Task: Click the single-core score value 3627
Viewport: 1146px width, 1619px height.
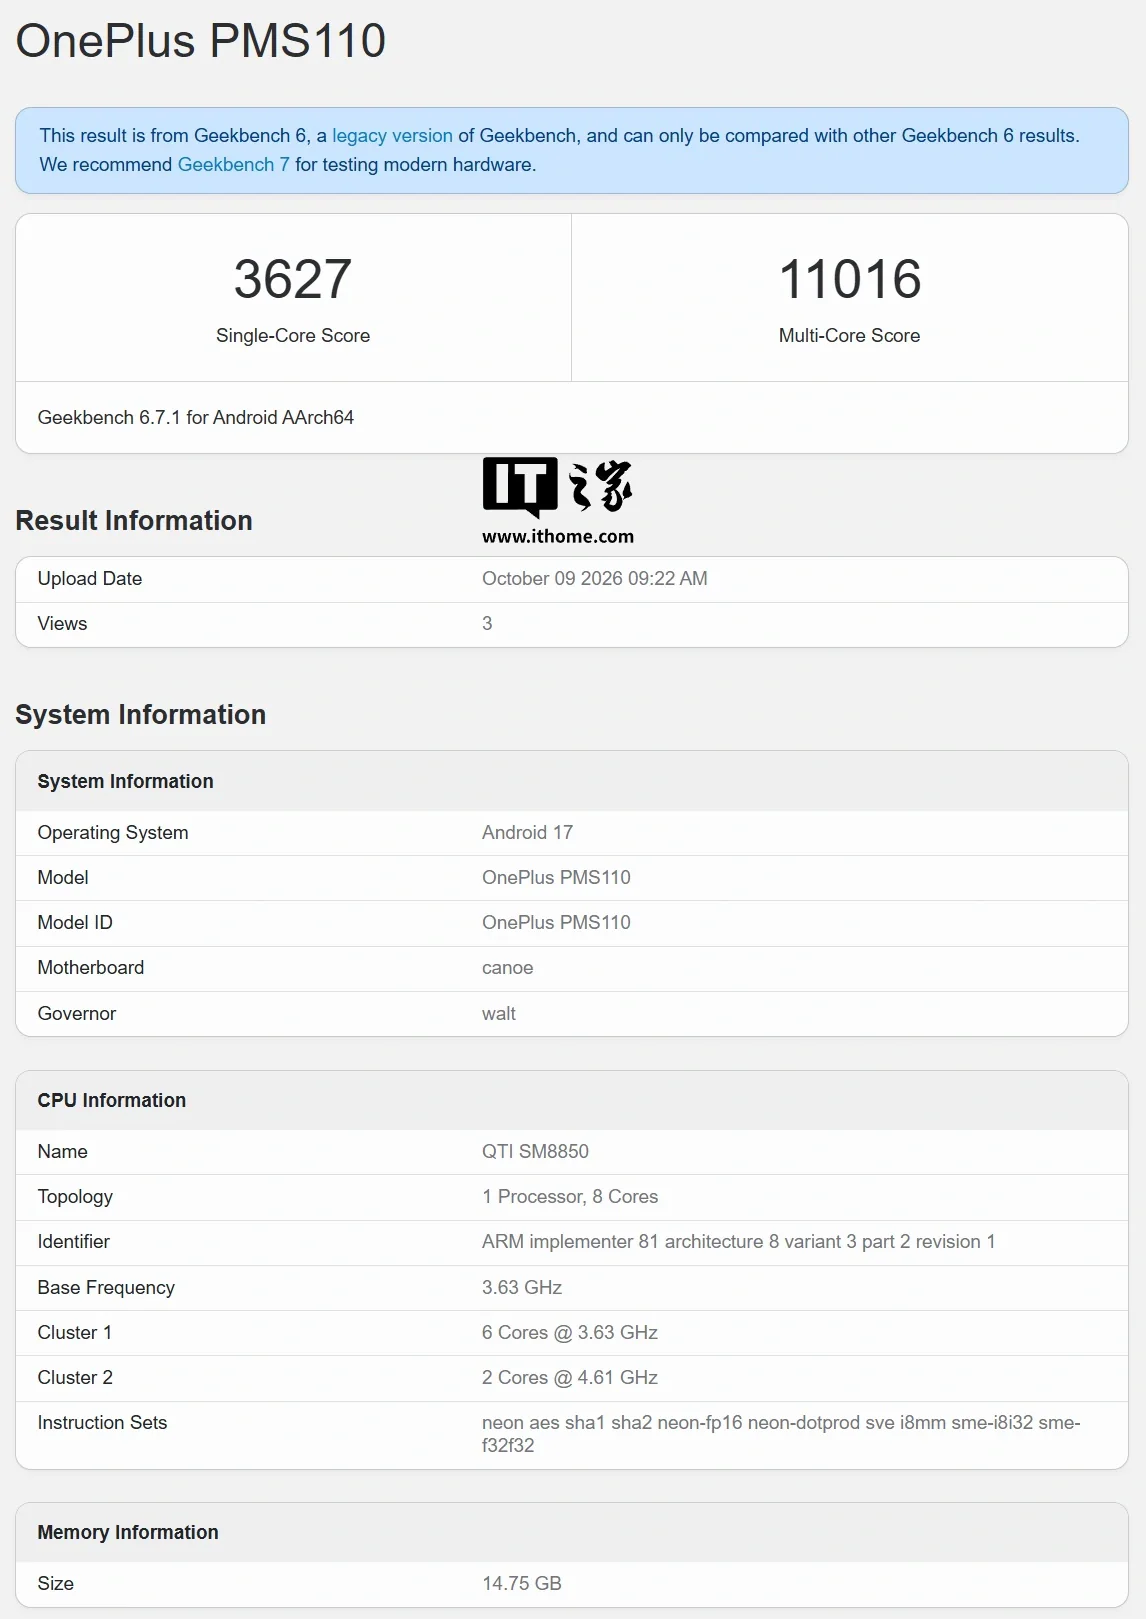Action: click(293, 279)
